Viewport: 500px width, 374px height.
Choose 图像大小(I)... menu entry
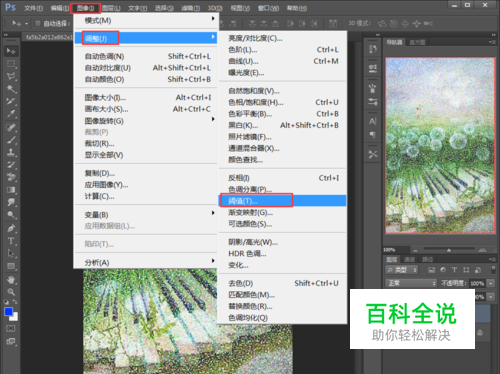click(146, 98)
